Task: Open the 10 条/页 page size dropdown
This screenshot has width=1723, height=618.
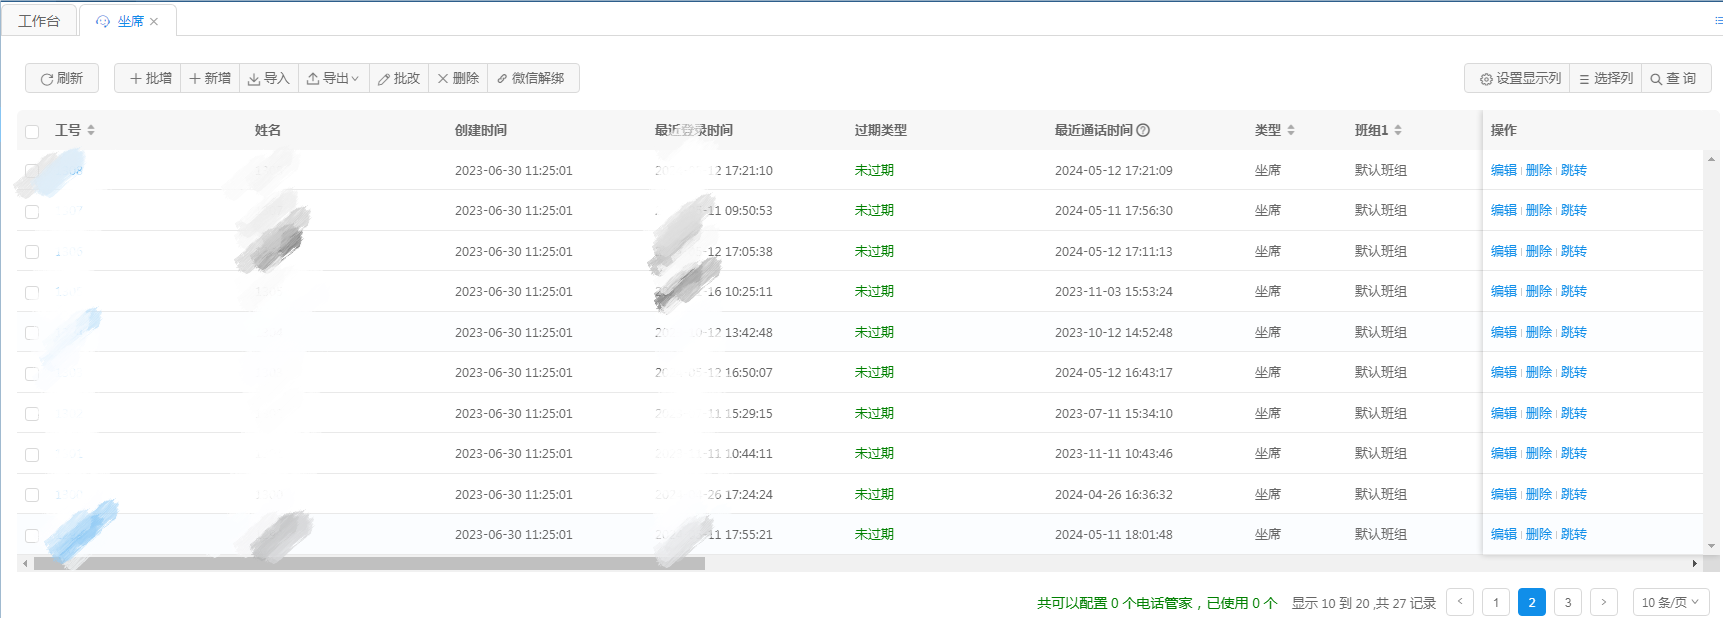Action: (1670, 602)
